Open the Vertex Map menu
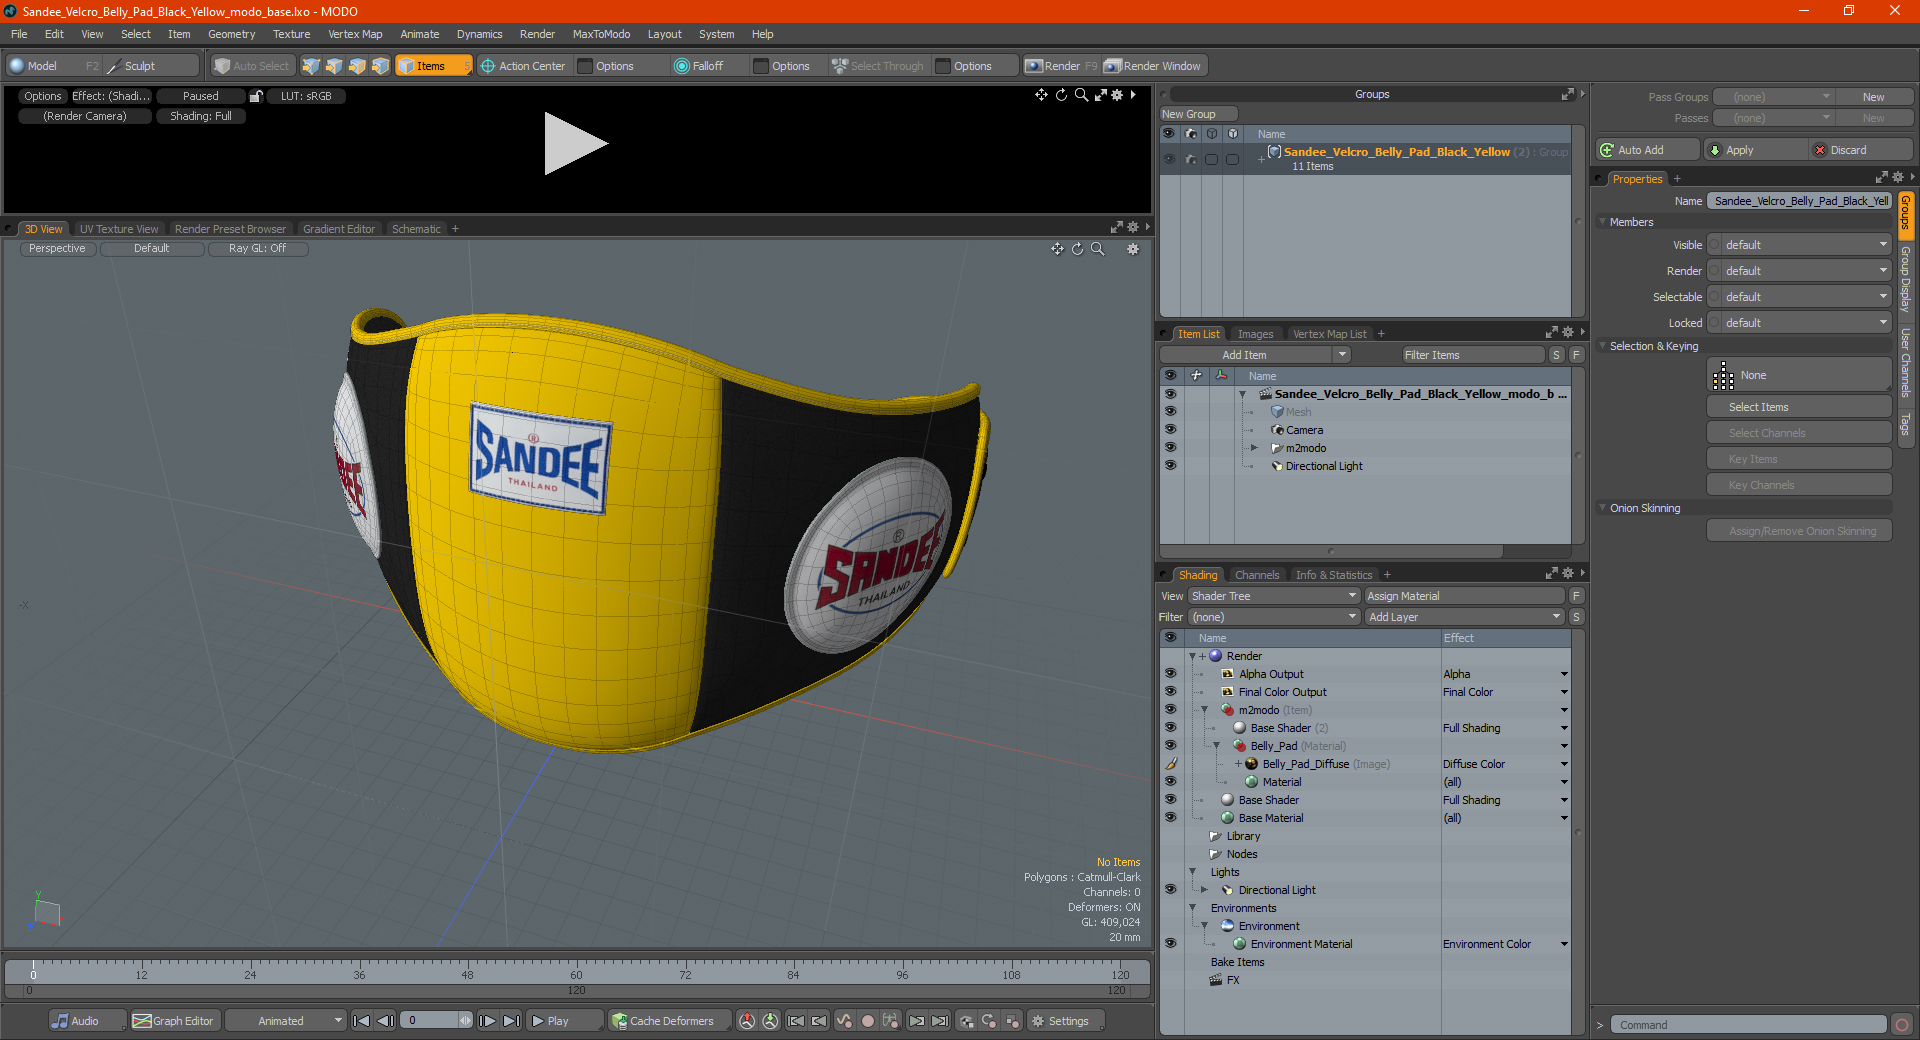 click(355, 34)
